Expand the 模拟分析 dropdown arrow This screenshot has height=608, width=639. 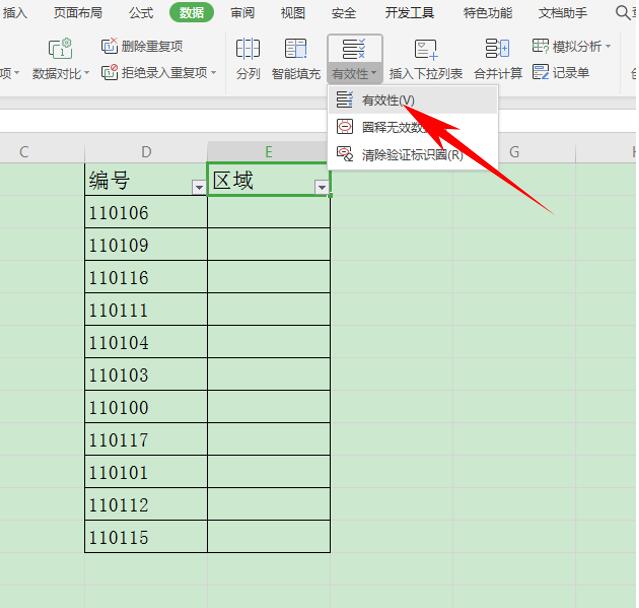[x=608, y=46]
